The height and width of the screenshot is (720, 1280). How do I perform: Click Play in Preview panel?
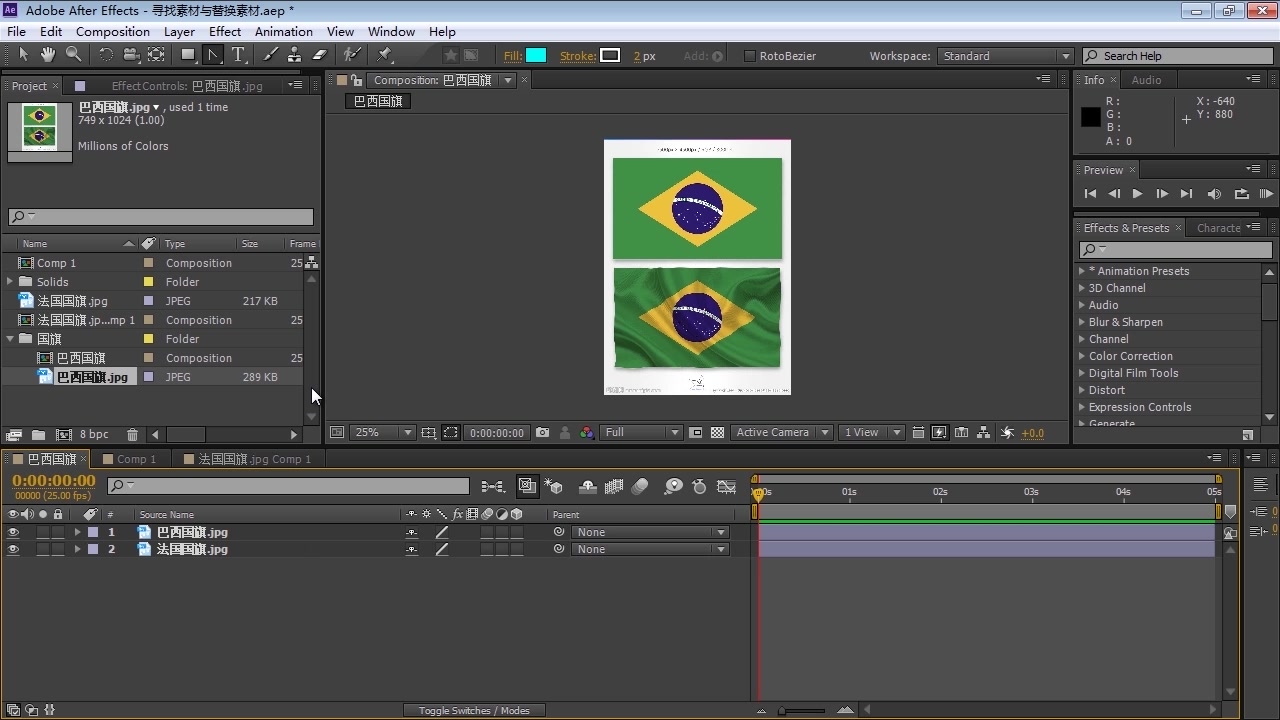click(x=1137, y=194)
